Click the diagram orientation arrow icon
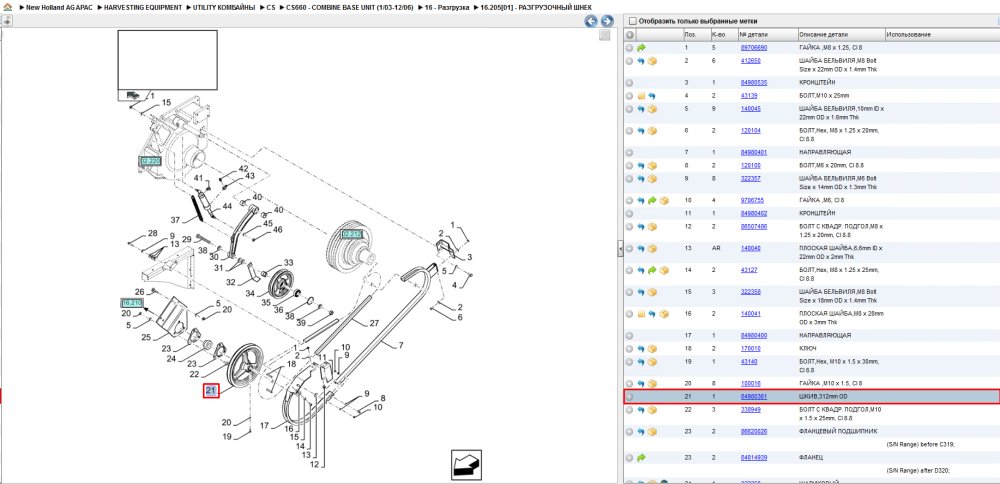Screen dimensions: 1000x484 point(465,464)
